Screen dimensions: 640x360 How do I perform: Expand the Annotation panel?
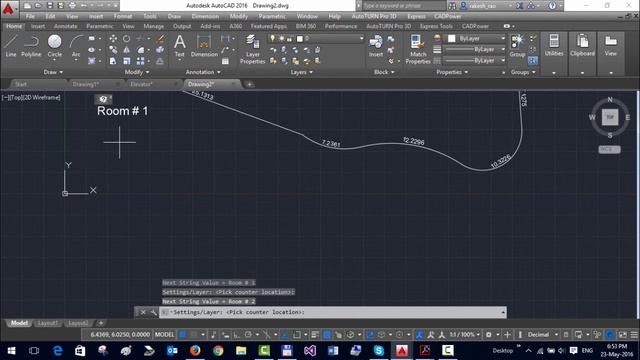tap(203, 72)
